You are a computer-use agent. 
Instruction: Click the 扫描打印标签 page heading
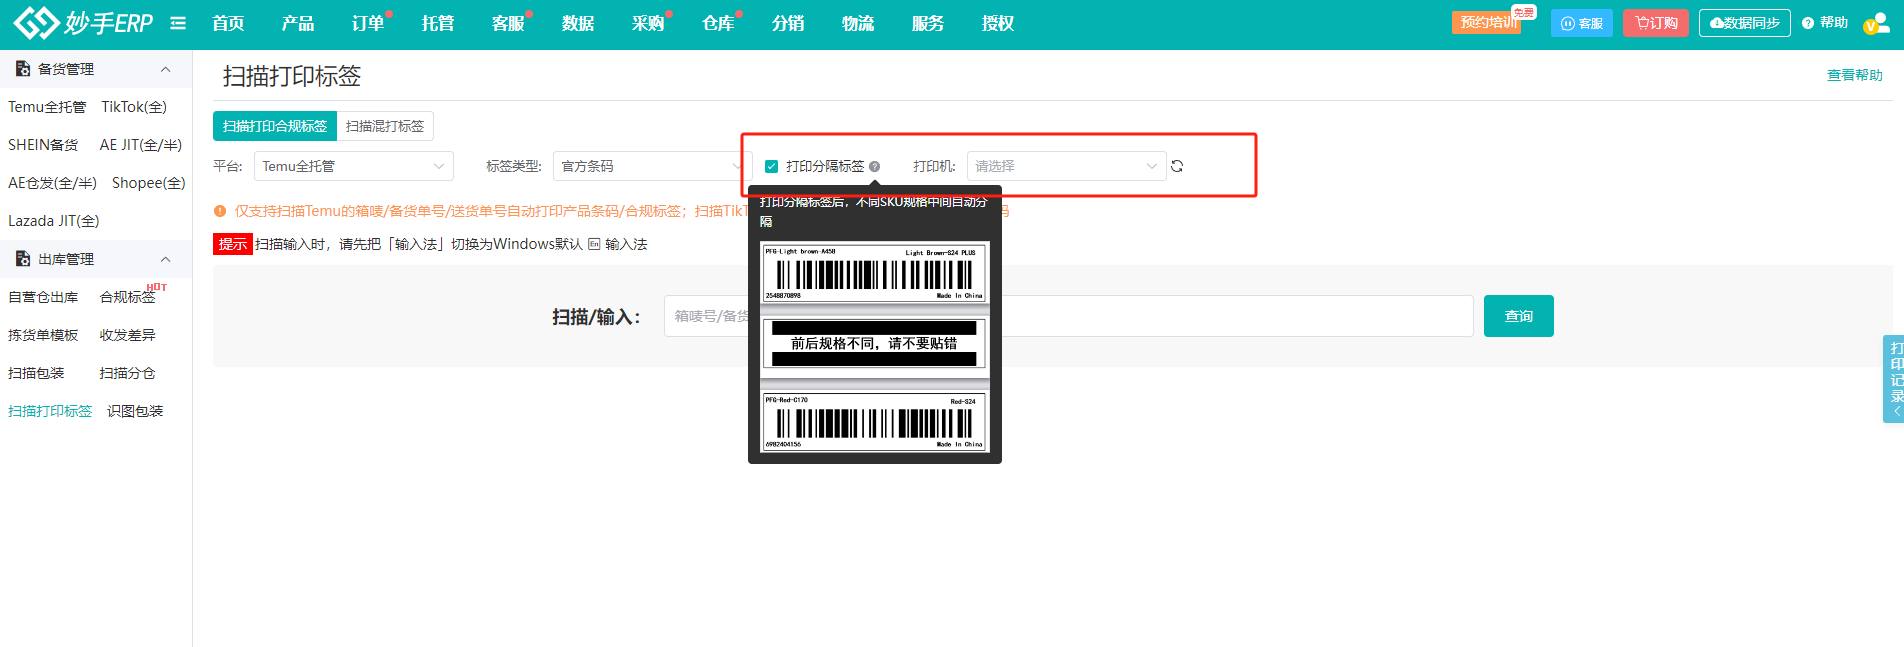[292, 76]
